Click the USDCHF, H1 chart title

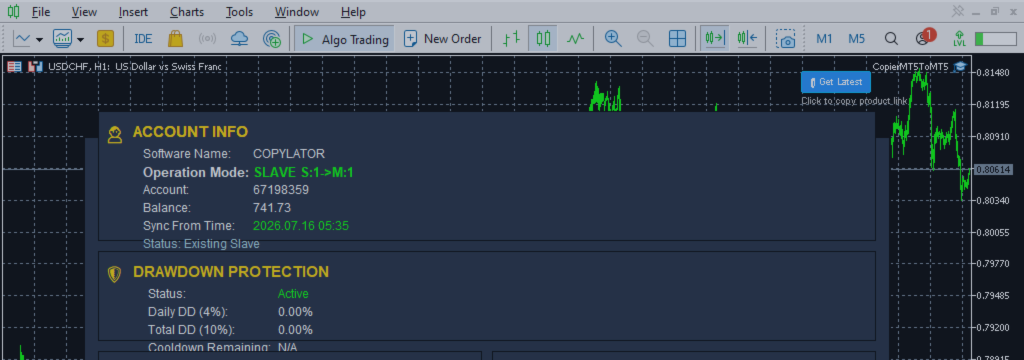point(135,67)
